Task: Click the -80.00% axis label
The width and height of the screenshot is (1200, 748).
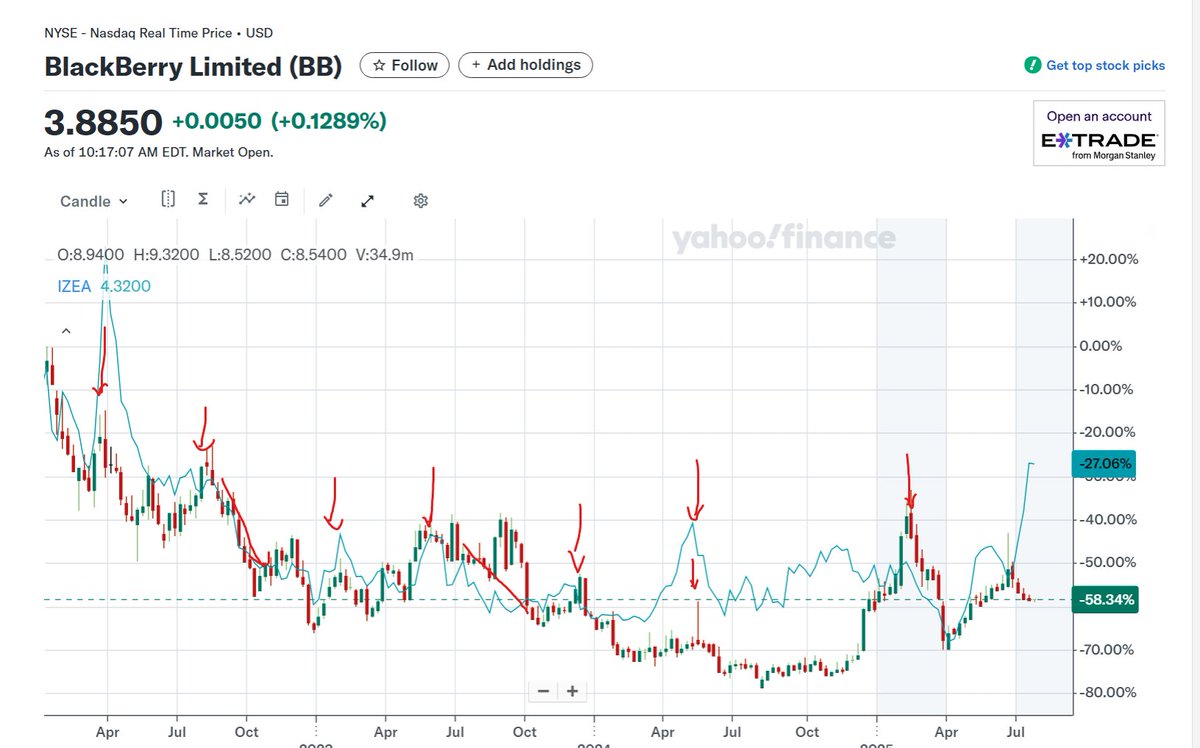Action: pos(1109,692)
